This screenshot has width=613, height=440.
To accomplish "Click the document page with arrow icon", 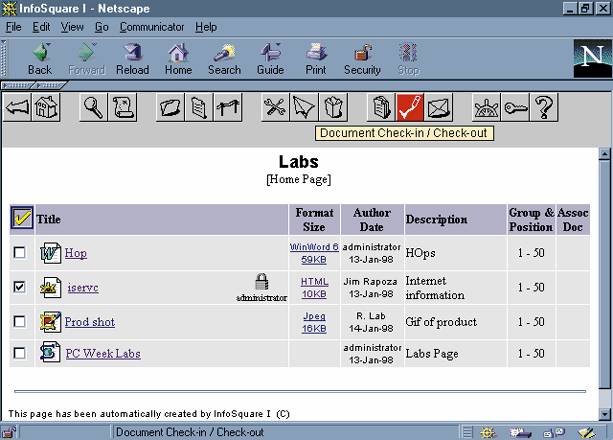I will (199, 107).
